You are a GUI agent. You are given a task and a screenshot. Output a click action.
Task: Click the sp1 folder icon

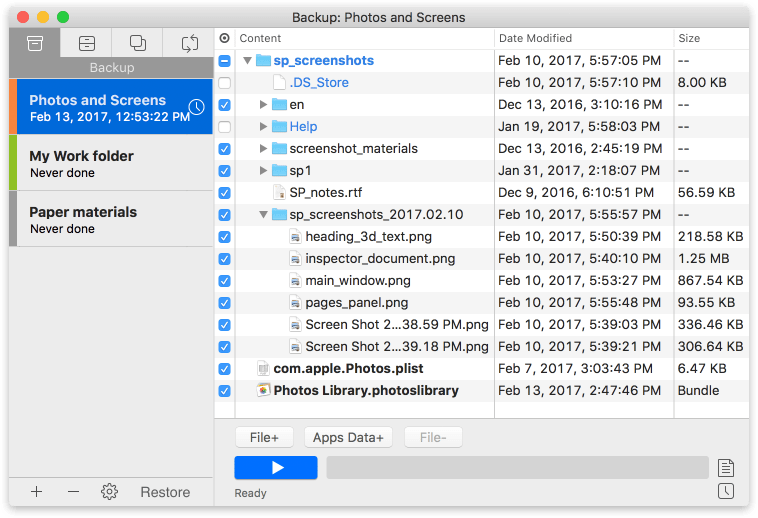coord(279,171)
